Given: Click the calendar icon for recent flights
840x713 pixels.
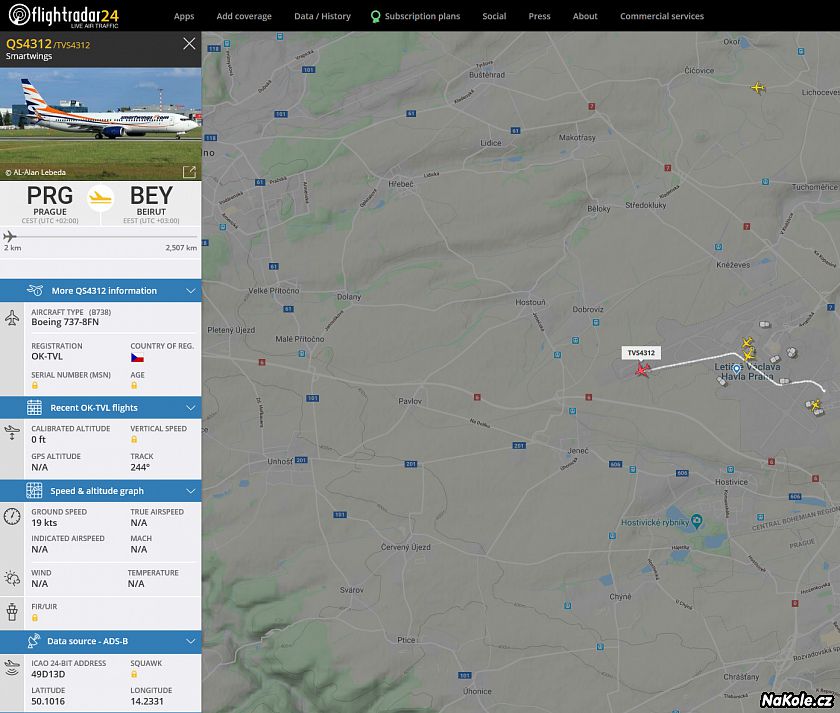Looking at the screenshot, I should (34, 408).
